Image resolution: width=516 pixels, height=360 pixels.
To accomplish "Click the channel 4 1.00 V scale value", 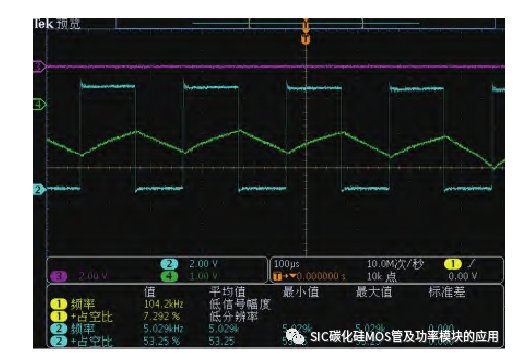I will point(204,276).
